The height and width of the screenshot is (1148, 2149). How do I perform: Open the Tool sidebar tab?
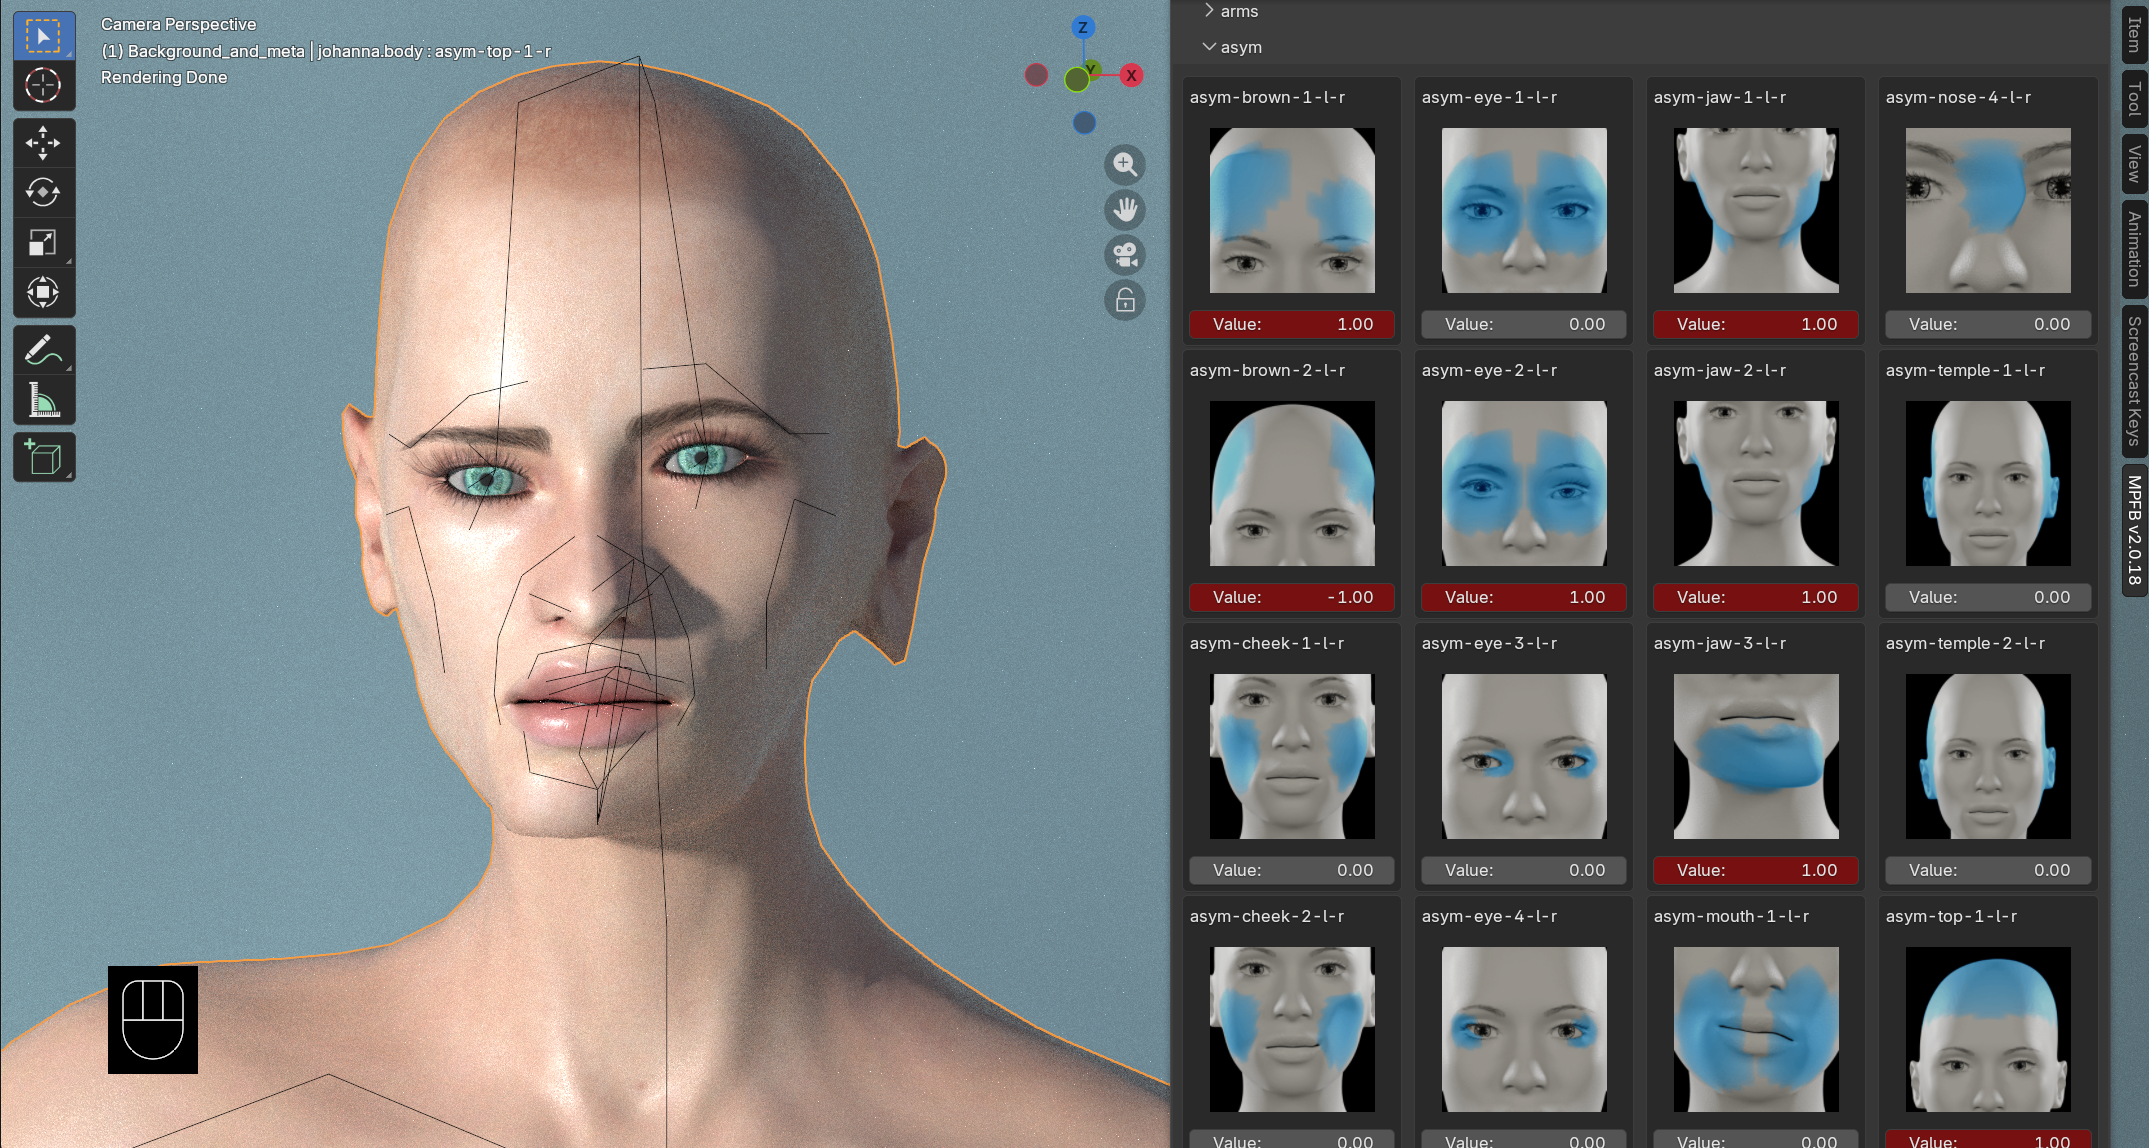coord(2134,98)
